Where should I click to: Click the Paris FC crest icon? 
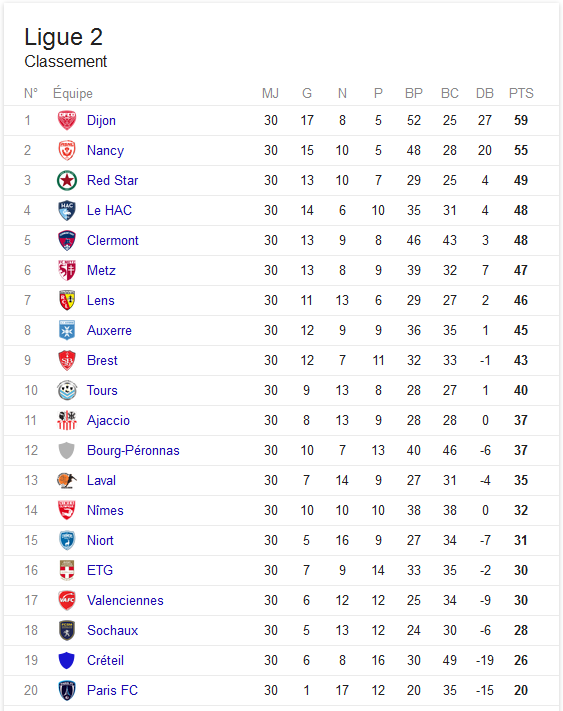pos(67,690)
